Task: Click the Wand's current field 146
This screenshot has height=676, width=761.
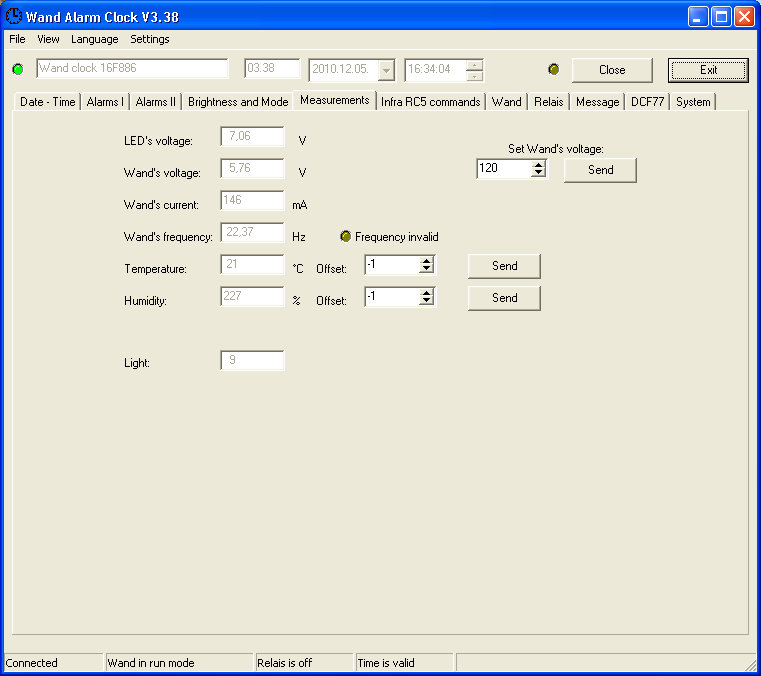Action: click(252, 200)
